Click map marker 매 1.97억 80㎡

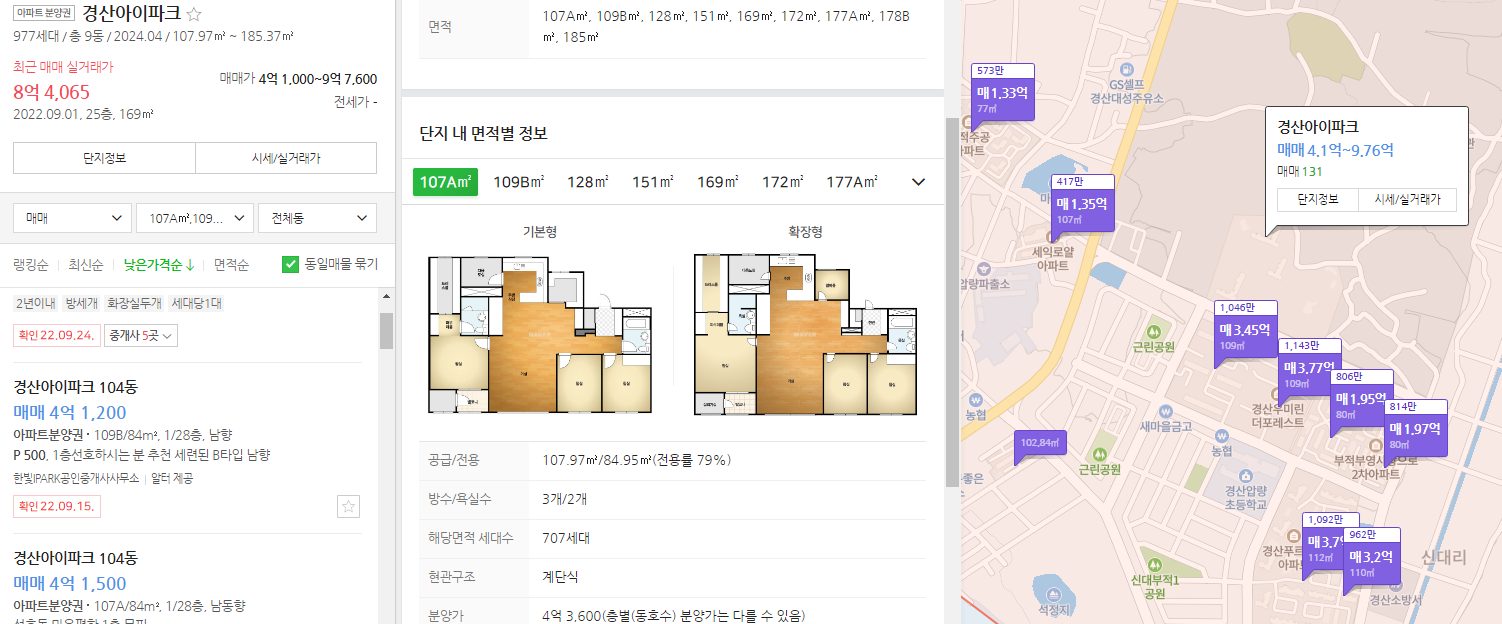pos(1415,432)
